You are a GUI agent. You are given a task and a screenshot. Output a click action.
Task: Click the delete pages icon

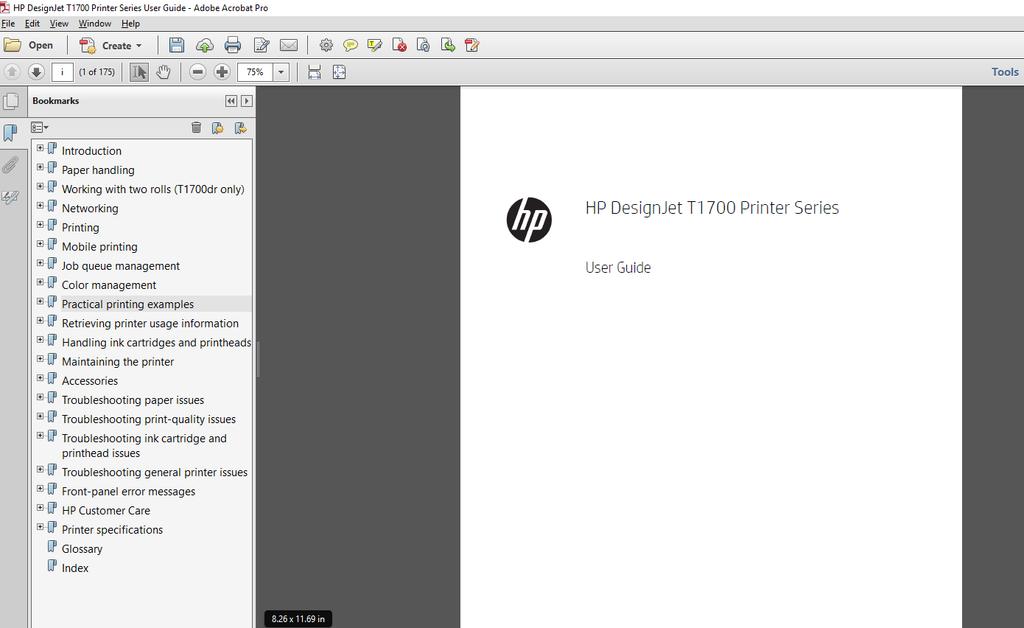(x=399, y=45)
